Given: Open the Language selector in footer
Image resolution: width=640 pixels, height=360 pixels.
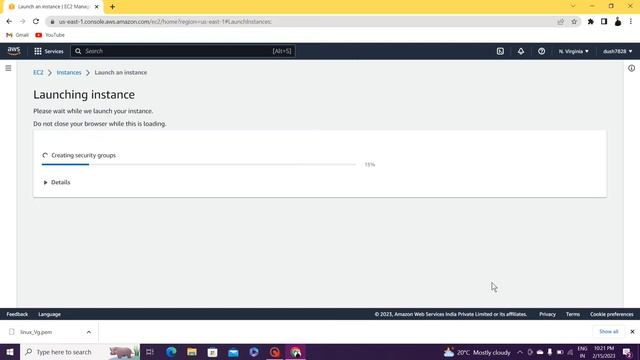Looking at the screenshot, I should click(49, 314).
